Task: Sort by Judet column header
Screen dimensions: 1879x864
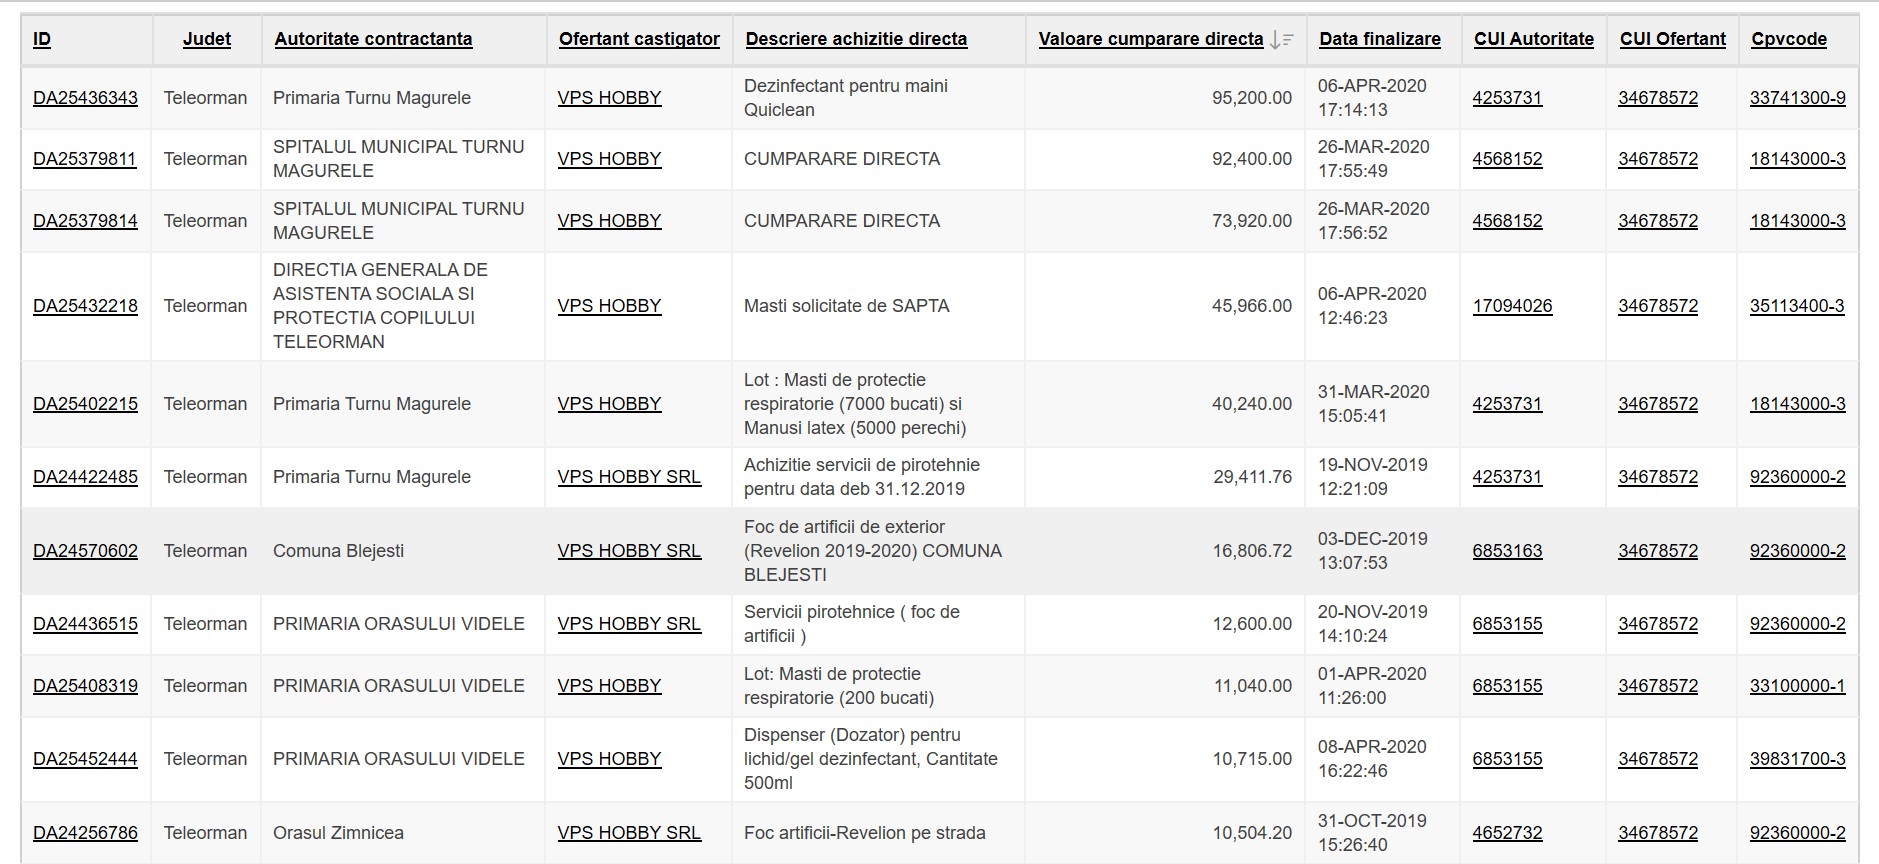Action: click(x=206, y=39)
